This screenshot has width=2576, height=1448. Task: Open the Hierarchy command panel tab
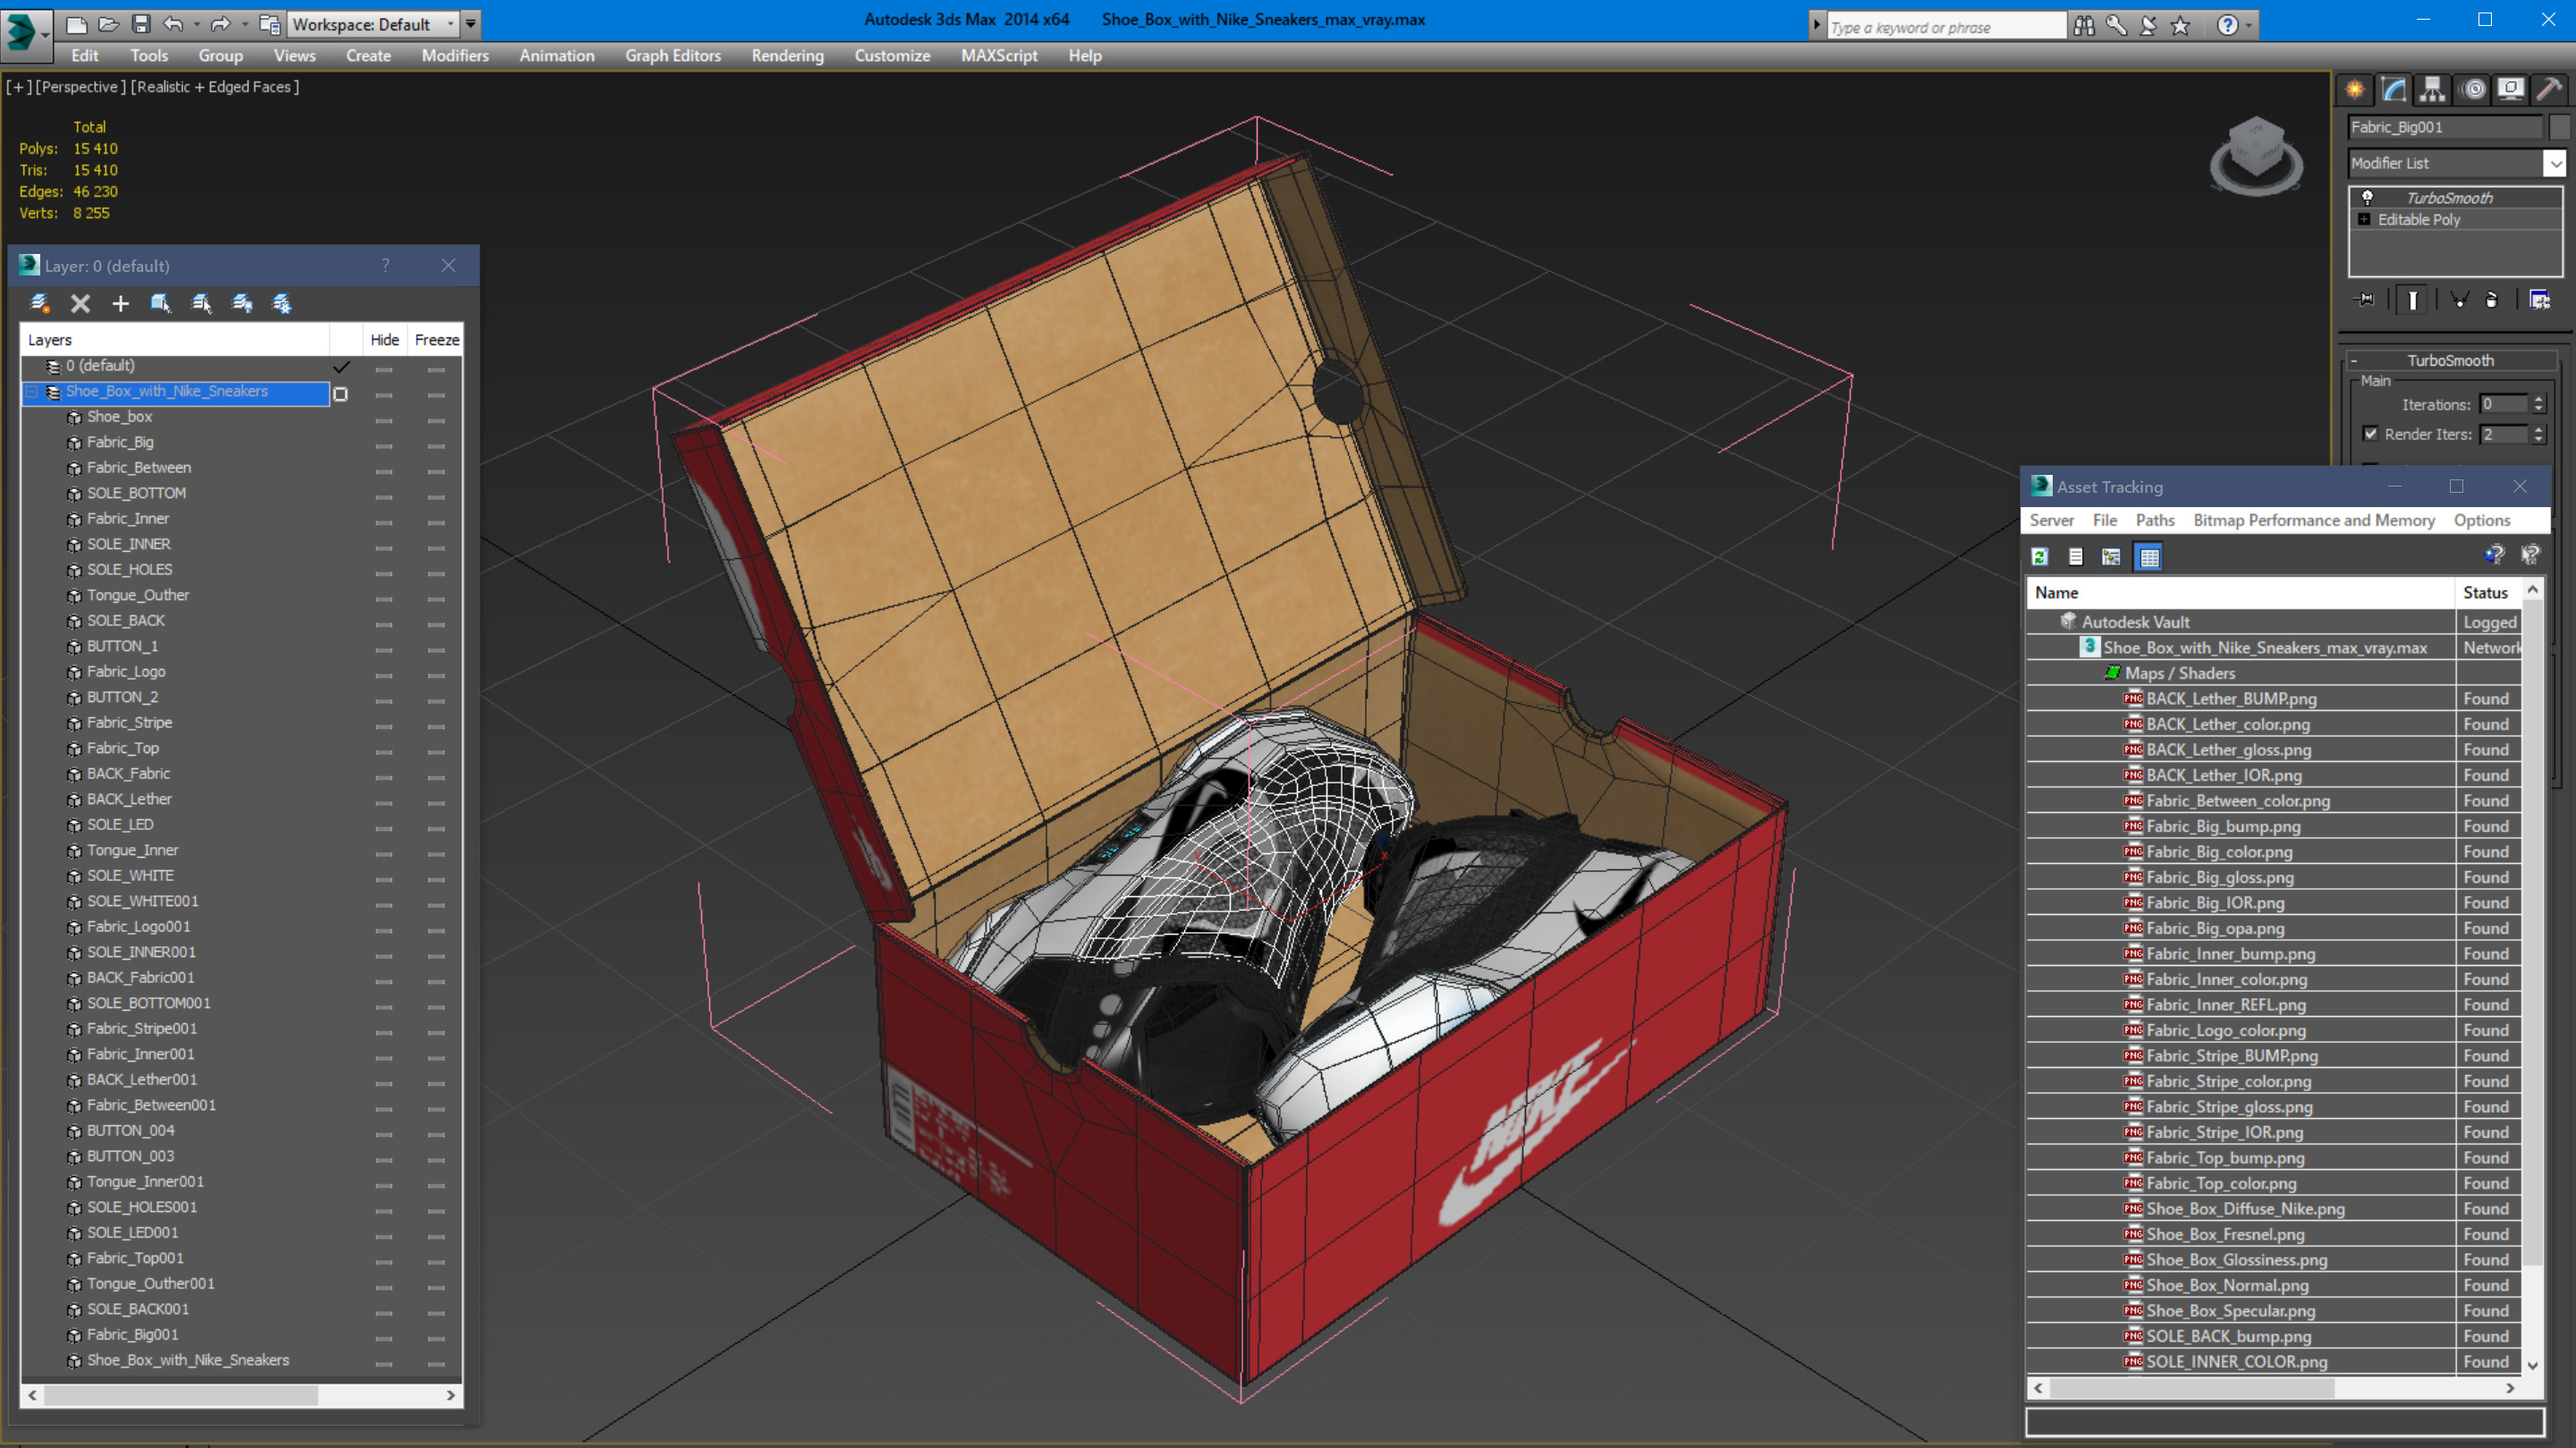2432,90
